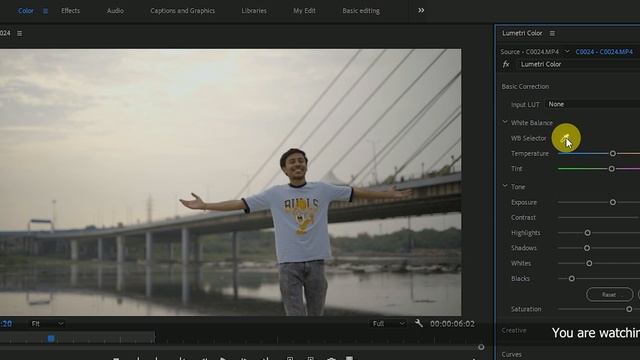This screenshot has height=360, width=640.
Task: Expand the Curves section
Action: click(511, 354)
